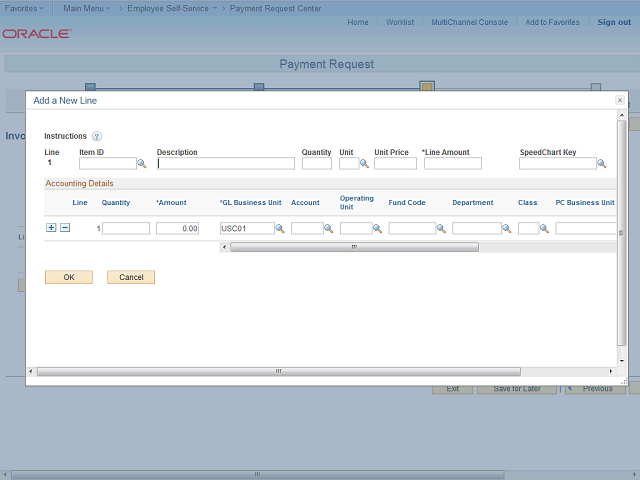Image resolution: width=640 pixels, height=480 pixels.
Task: Expand the Favorites dropdown menu
Action: click(x=25, y=8)
